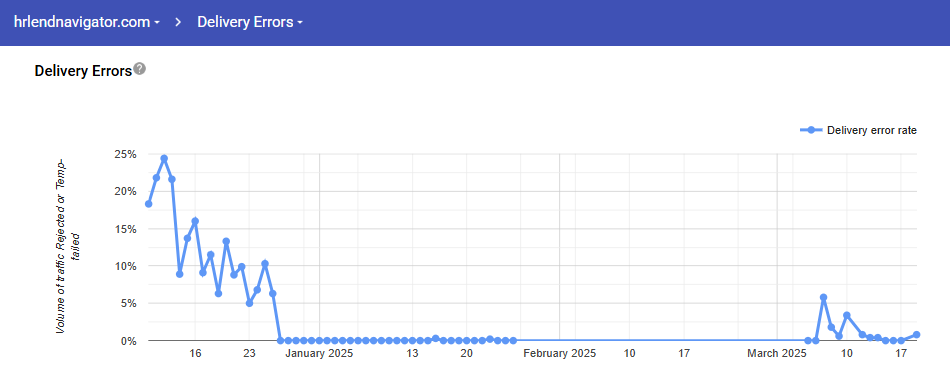Select the highest peak point near 25%
The image size is (950, 387).
point(164,159)
